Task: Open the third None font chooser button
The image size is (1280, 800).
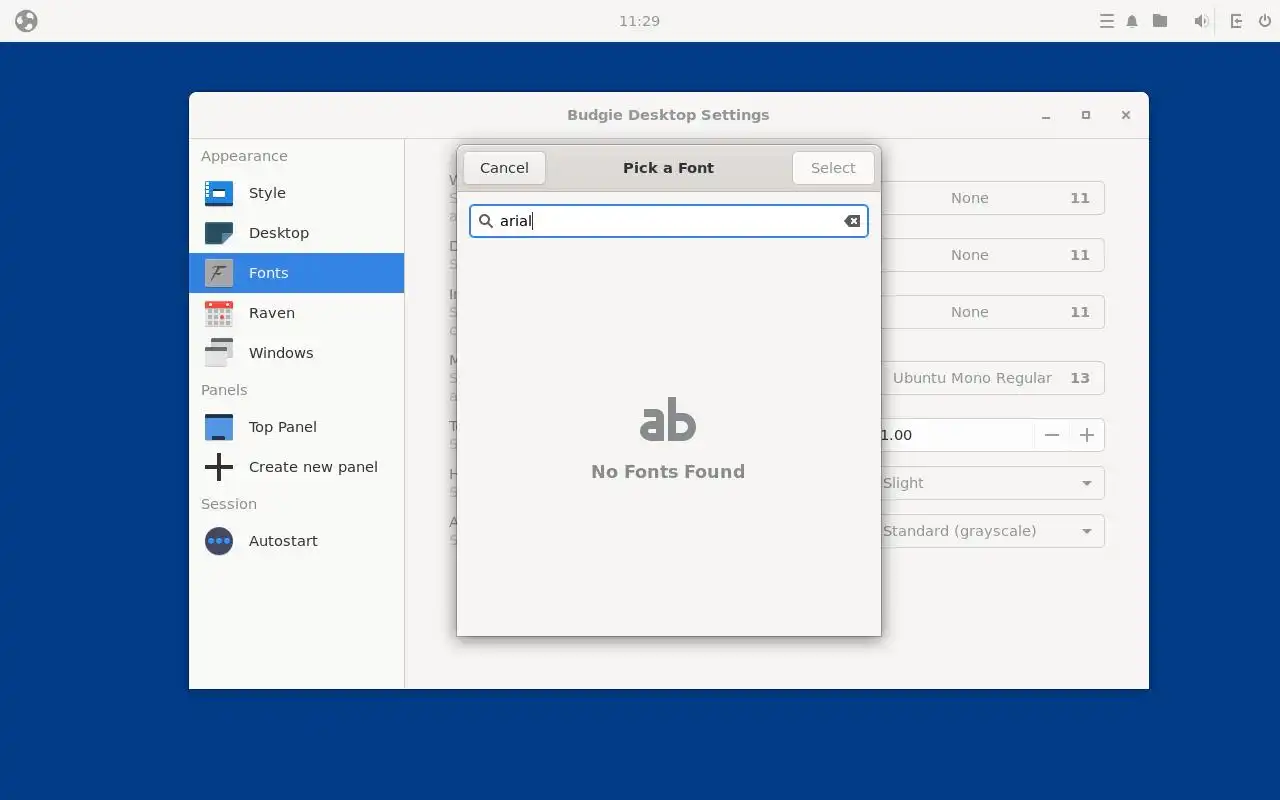Action: tap(992, 312)
